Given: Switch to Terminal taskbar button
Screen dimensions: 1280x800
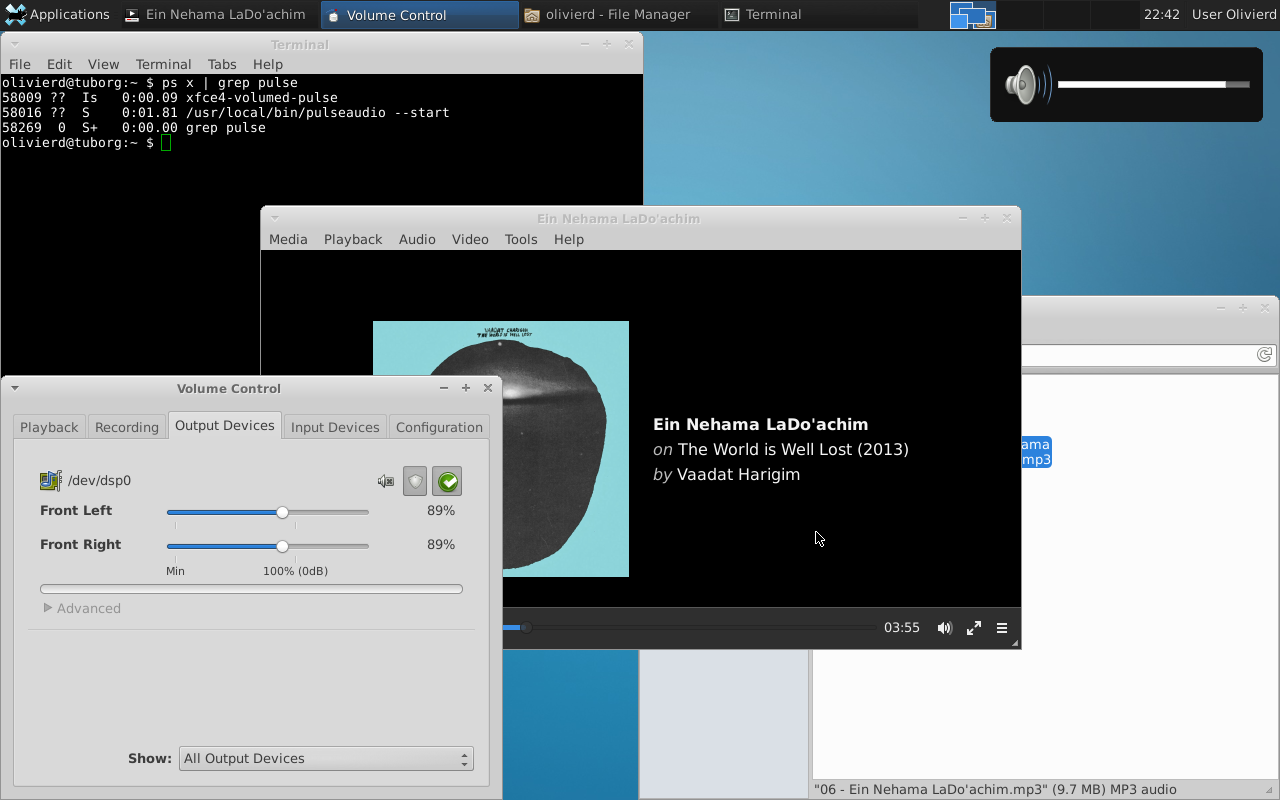Looking at the screenshot, I should click(818, 15).
